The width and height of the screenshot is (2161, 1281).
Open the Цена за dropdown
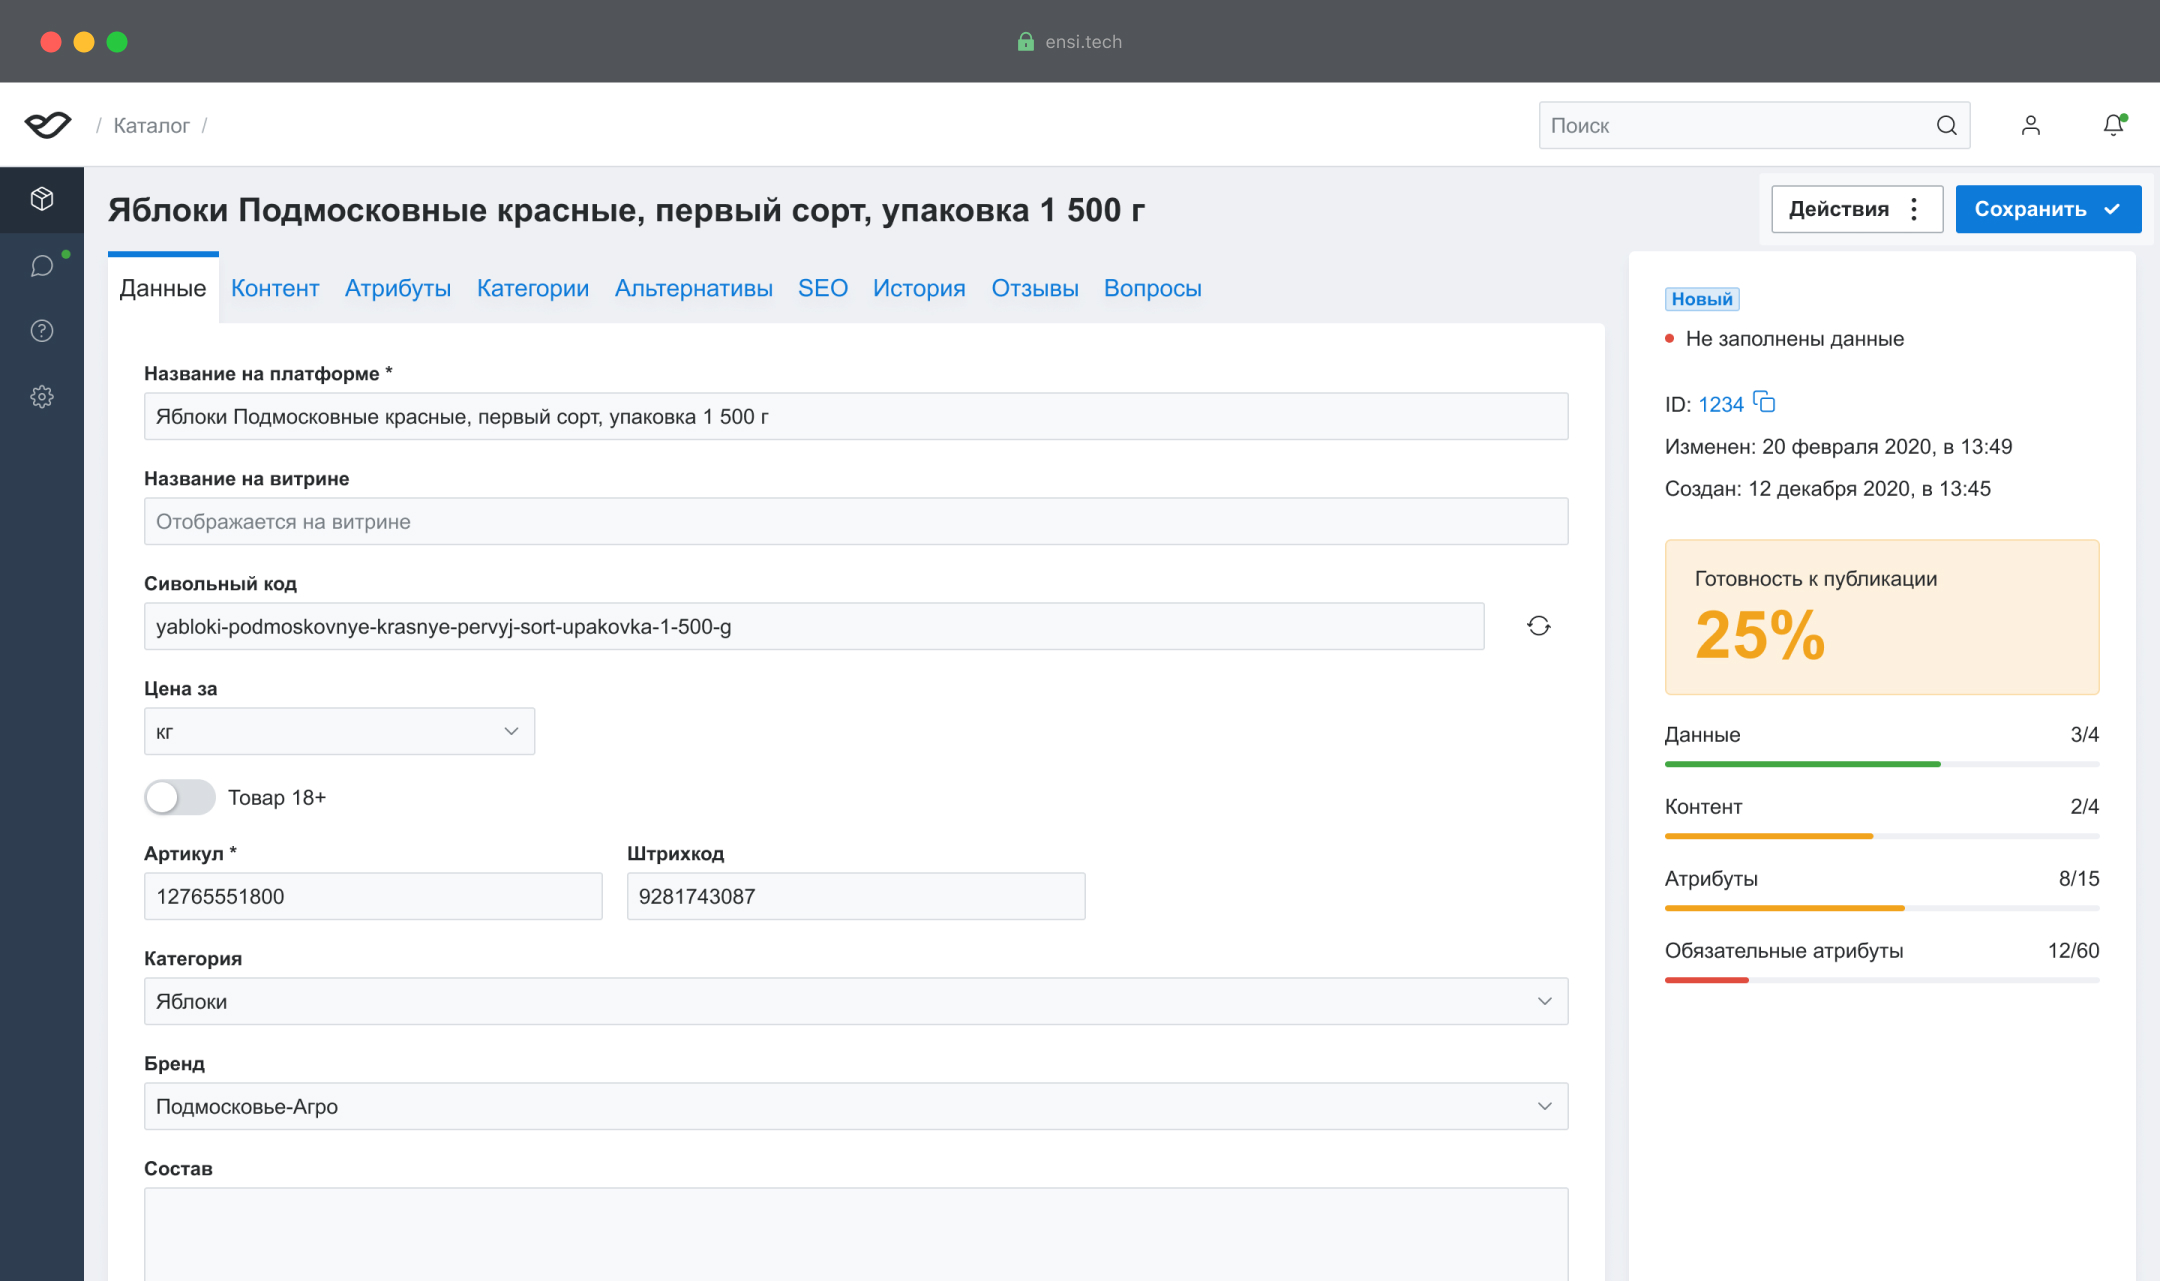(x=339, y=731)
